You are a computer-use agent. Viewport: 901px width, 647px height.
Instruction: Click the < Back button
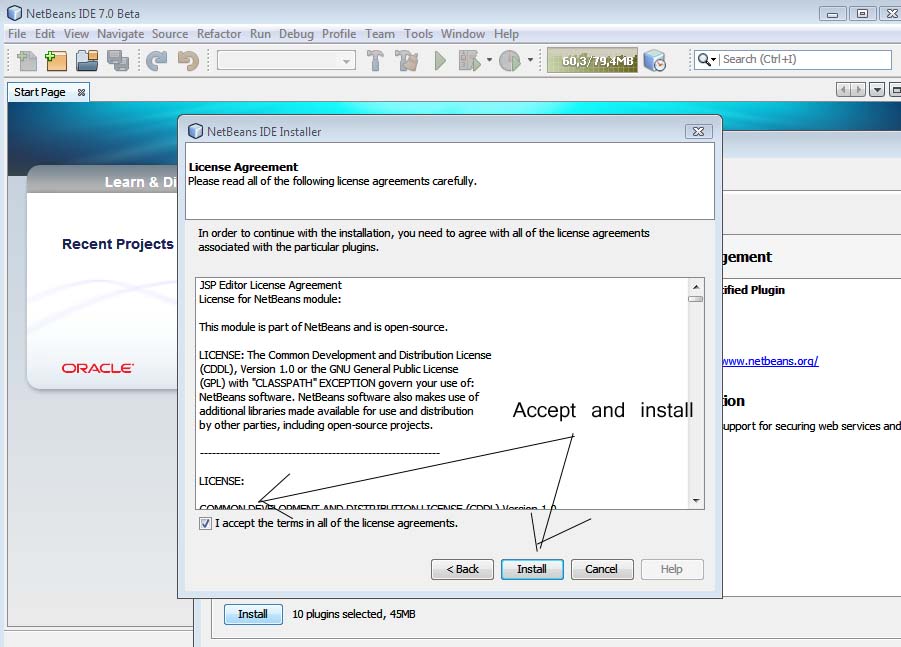click(462, 569)
